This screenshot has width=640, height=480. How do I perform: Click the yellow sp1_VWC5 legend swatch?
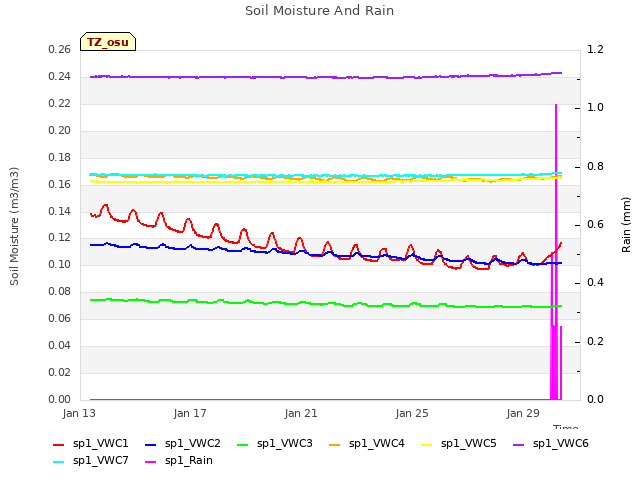pos(427,444)
